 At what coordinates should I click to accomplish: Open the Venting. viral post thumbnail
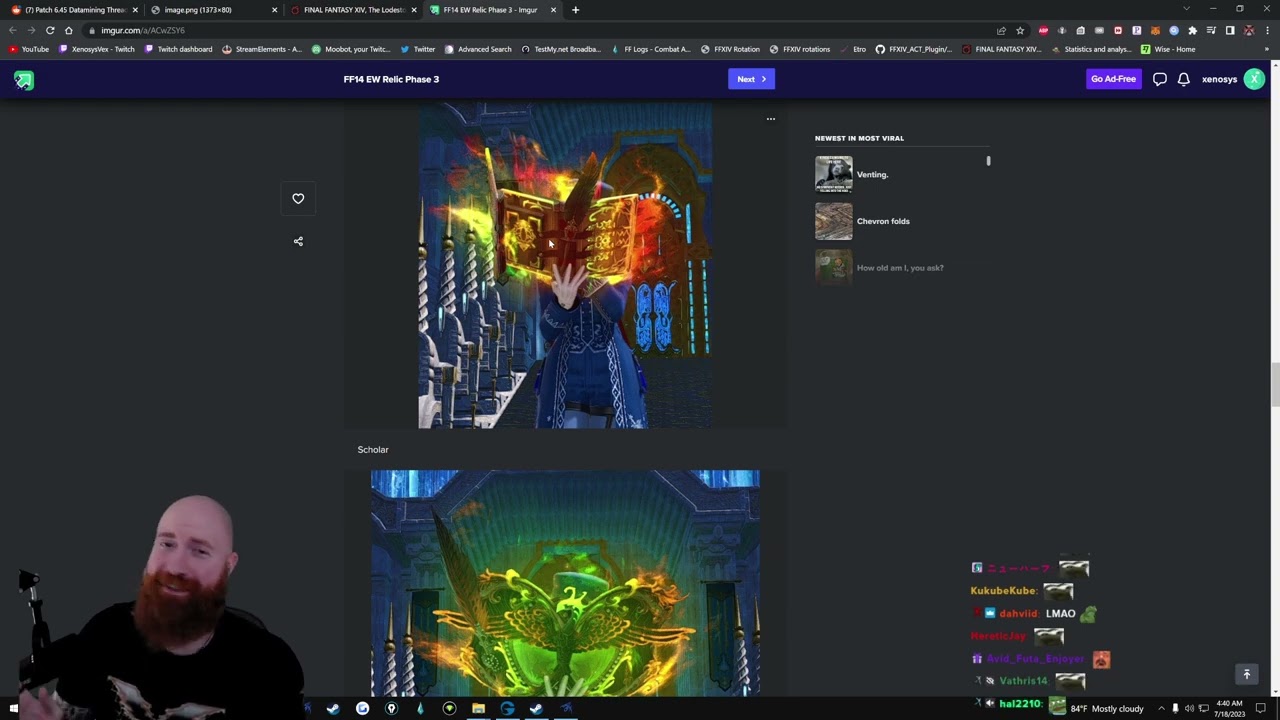click(x=833, y=174)
